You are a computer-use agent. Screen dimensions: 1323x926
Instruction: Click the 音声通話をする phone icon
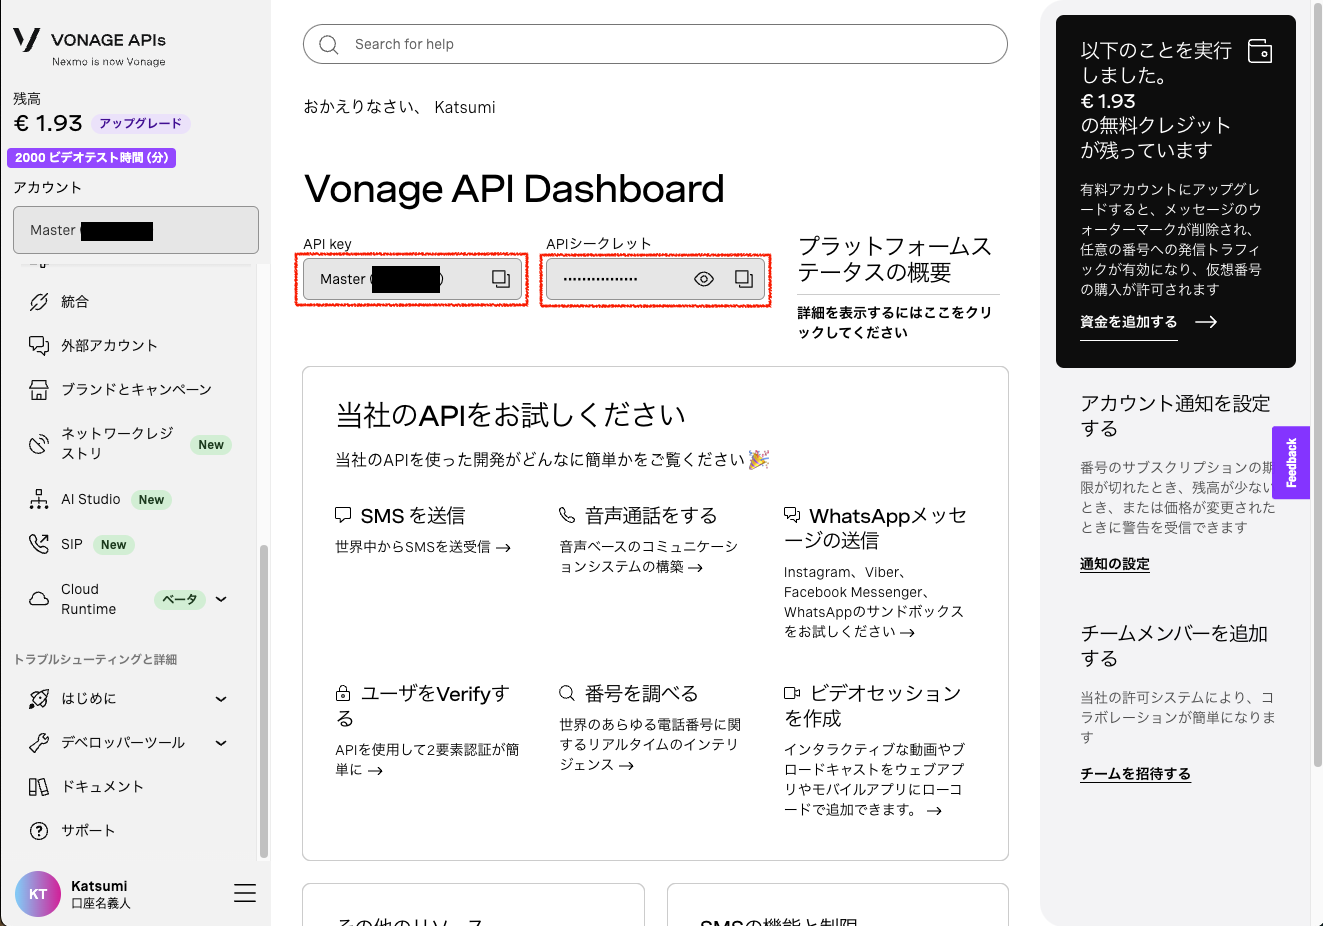click(567, 515)
